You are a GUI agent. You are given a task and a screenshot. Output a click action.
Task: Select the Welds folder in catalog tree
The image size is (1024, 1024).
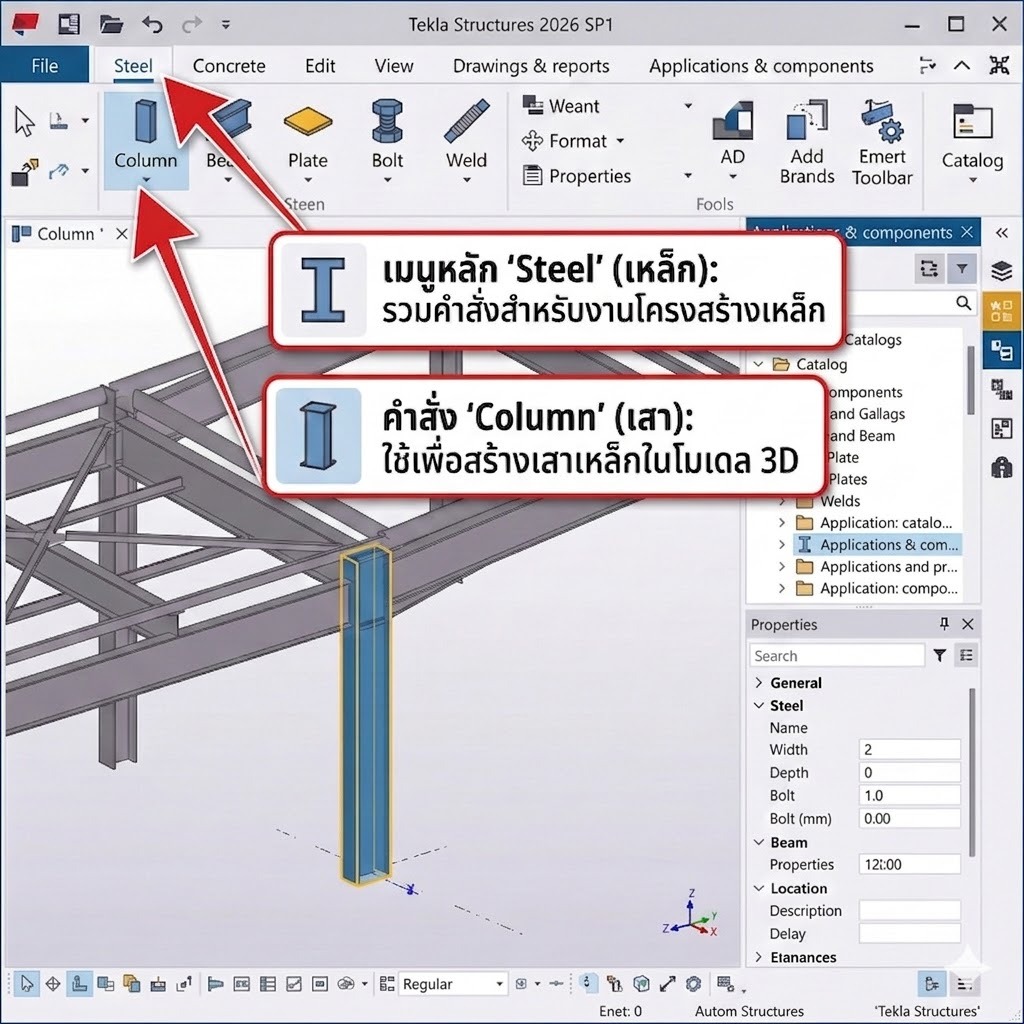840,501
